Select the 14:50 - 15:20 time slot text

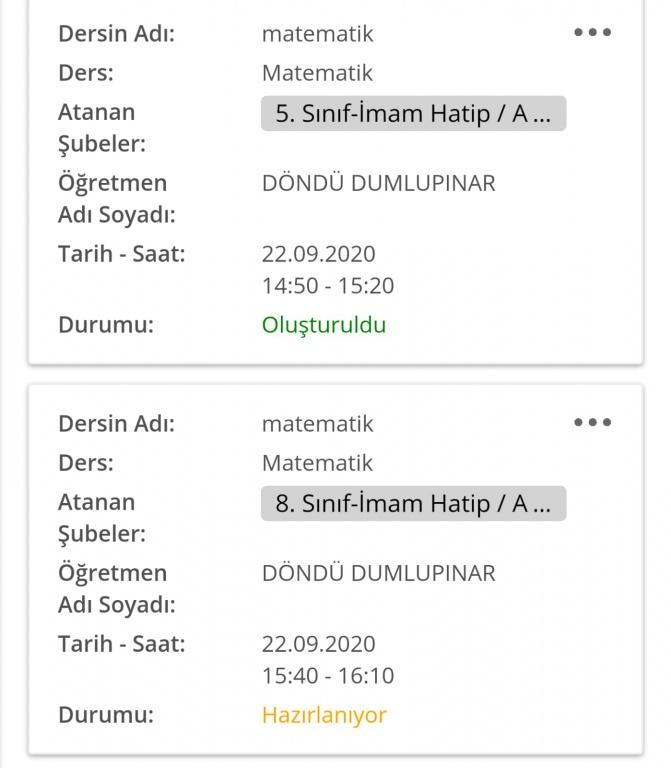point(328,286)
